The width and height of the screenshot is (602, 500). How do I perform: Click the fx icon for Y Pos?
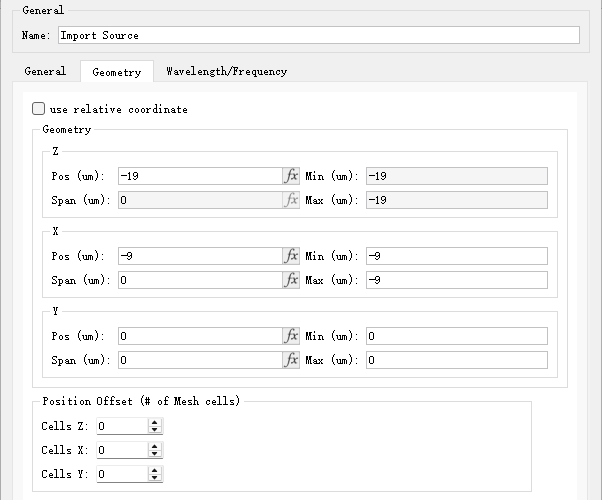coord(291,336)
